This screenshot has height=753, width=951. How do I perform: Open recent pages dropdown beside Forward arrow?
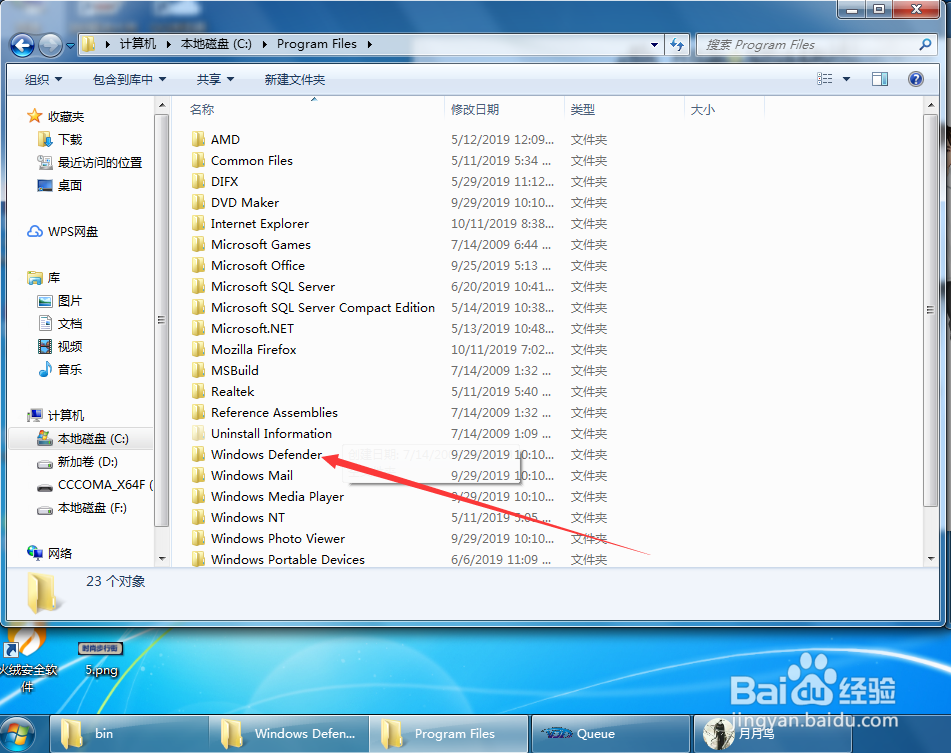pyautogui.click(x=70, y=45)
